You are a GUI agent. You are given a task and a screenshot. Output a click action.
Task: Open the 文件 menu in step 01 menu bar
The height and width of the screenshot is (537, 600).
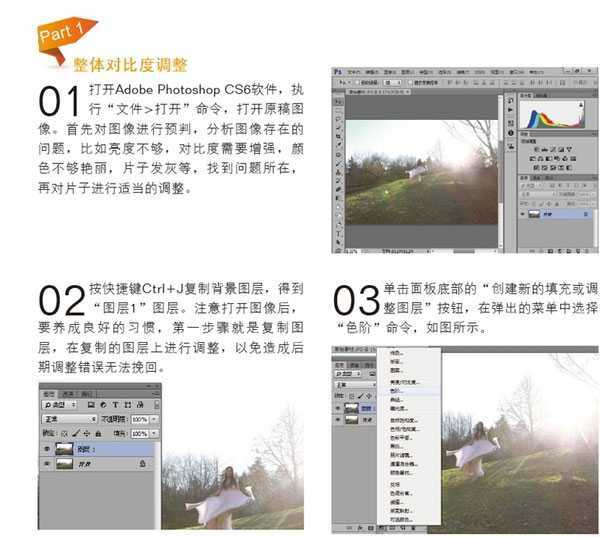click(x=354, y=72)
